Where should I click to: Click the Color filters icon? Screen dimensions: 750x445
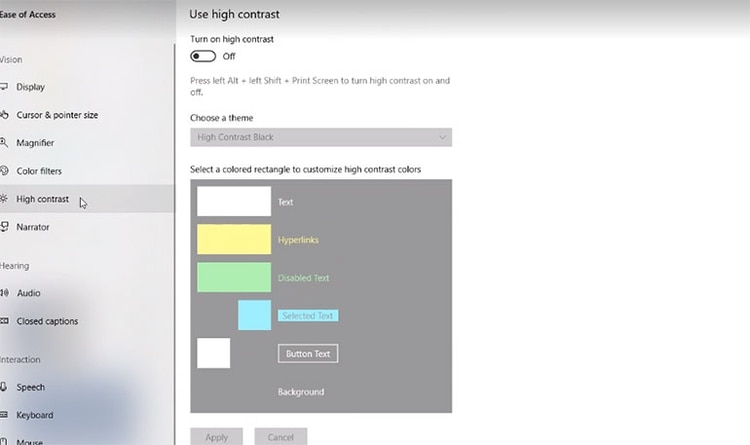point(4,171)
